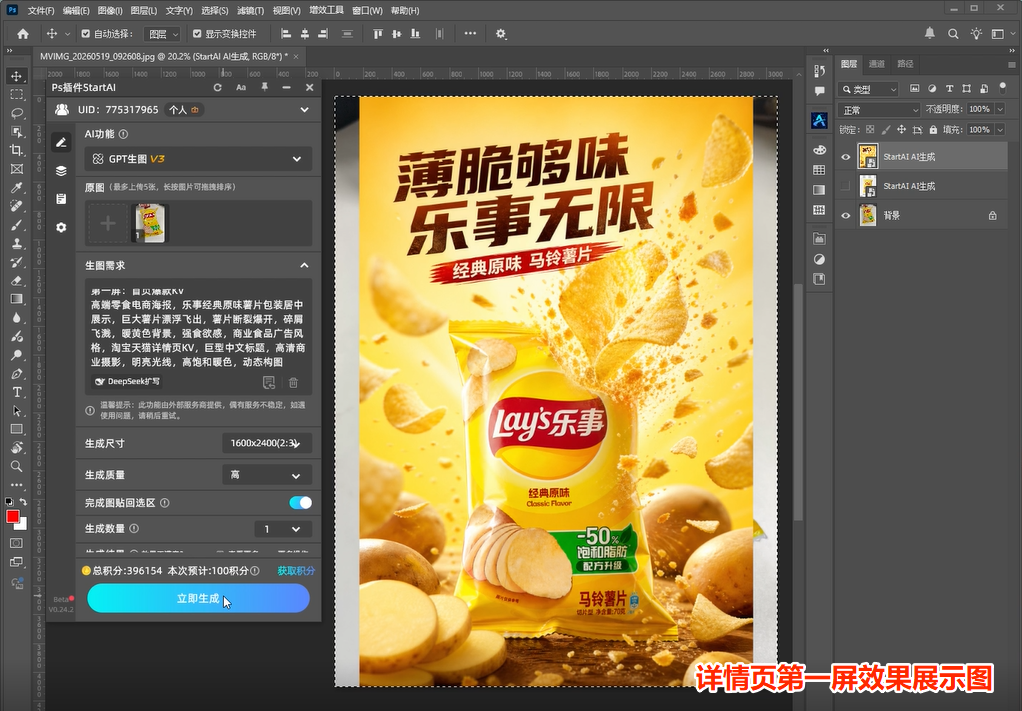The height and width of the screenshot is (711, 1022).
Task: Toggle lock transparent pixels icon
Action: [870, 130]
